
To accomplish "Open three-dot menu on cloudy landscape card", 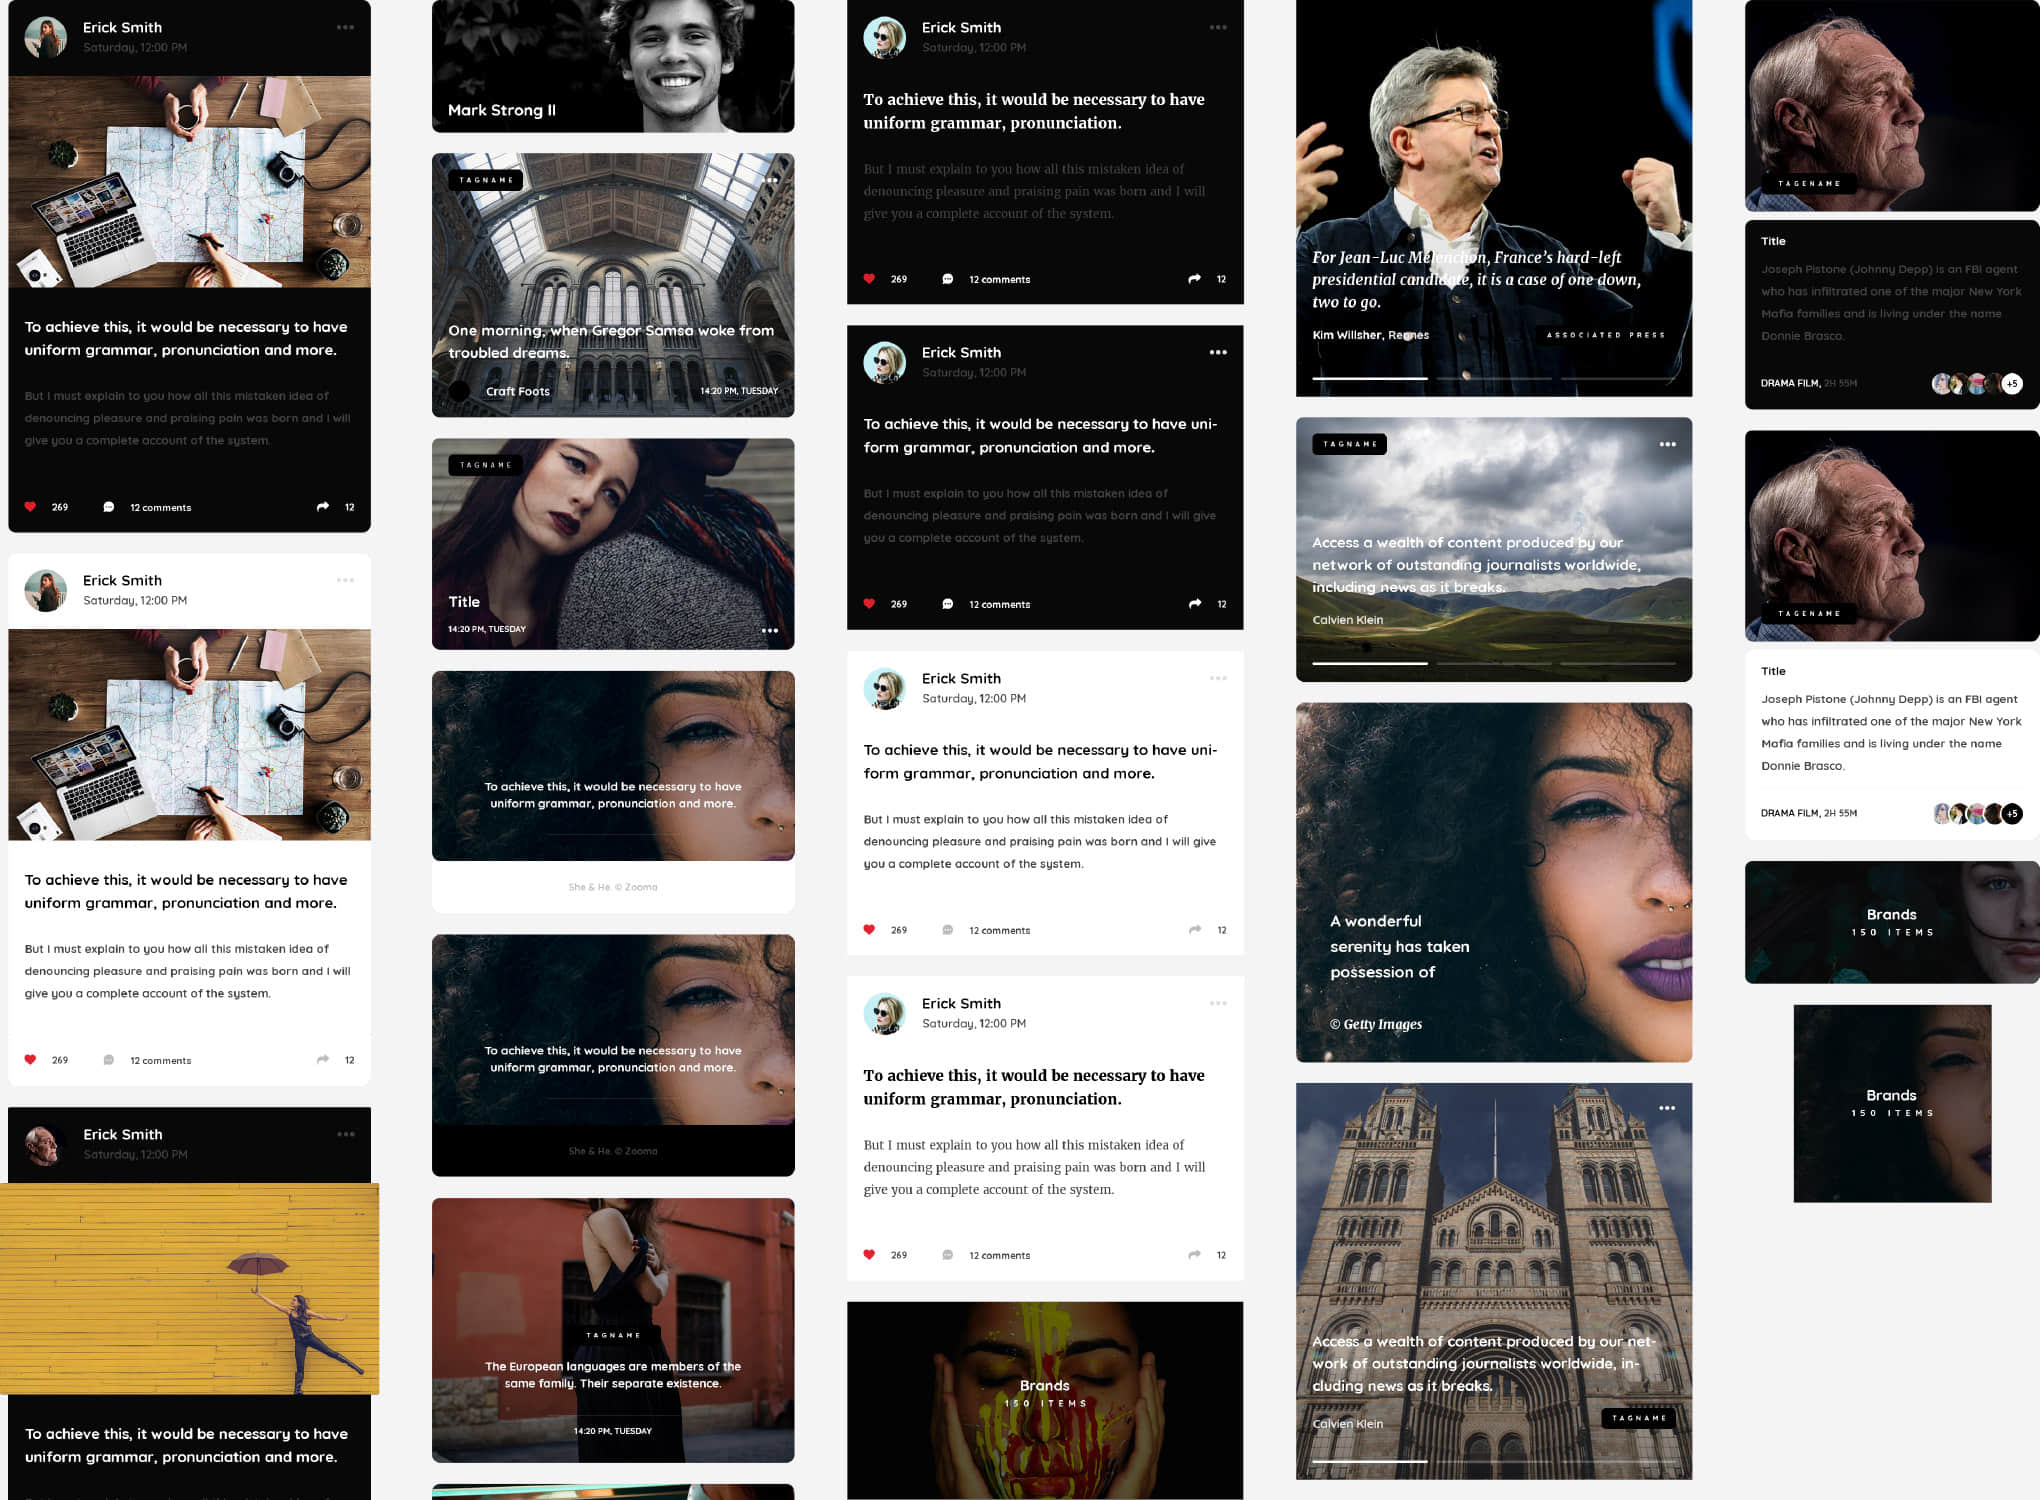I will pyautogui.click(x=1667, y=444).
